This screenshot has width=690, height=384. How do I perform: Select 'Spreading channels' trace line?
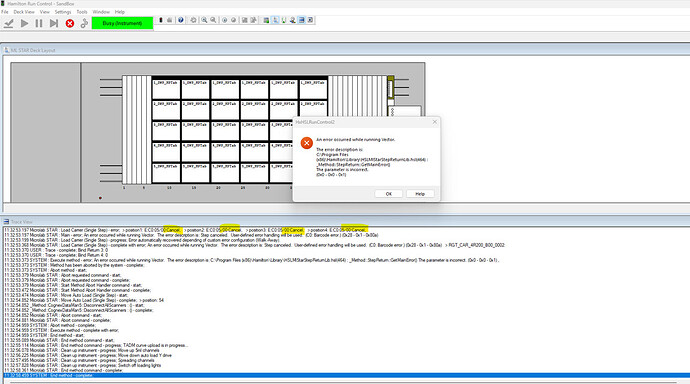[x=79, y=360]
